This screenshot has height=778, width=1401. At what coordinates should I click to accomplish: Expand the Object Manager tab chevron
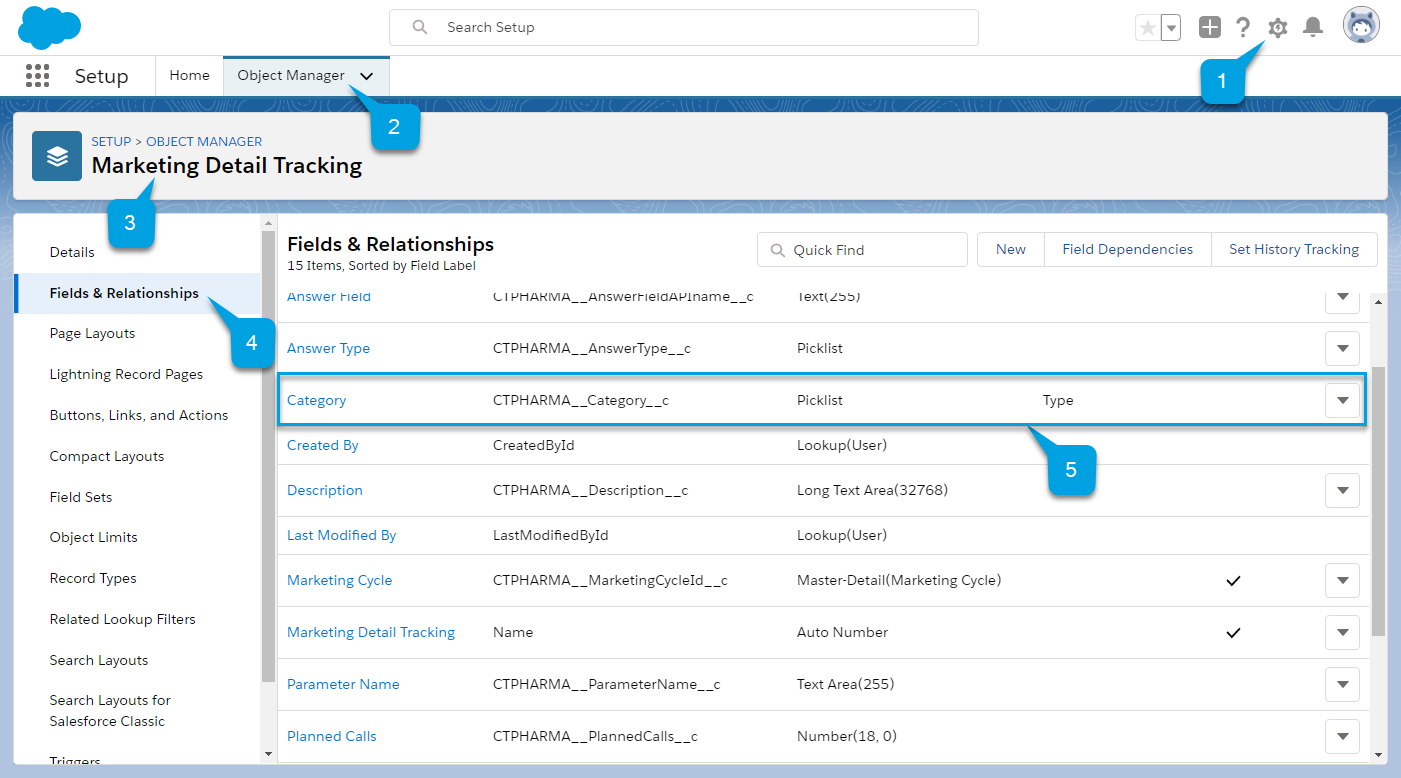[367, 76]
